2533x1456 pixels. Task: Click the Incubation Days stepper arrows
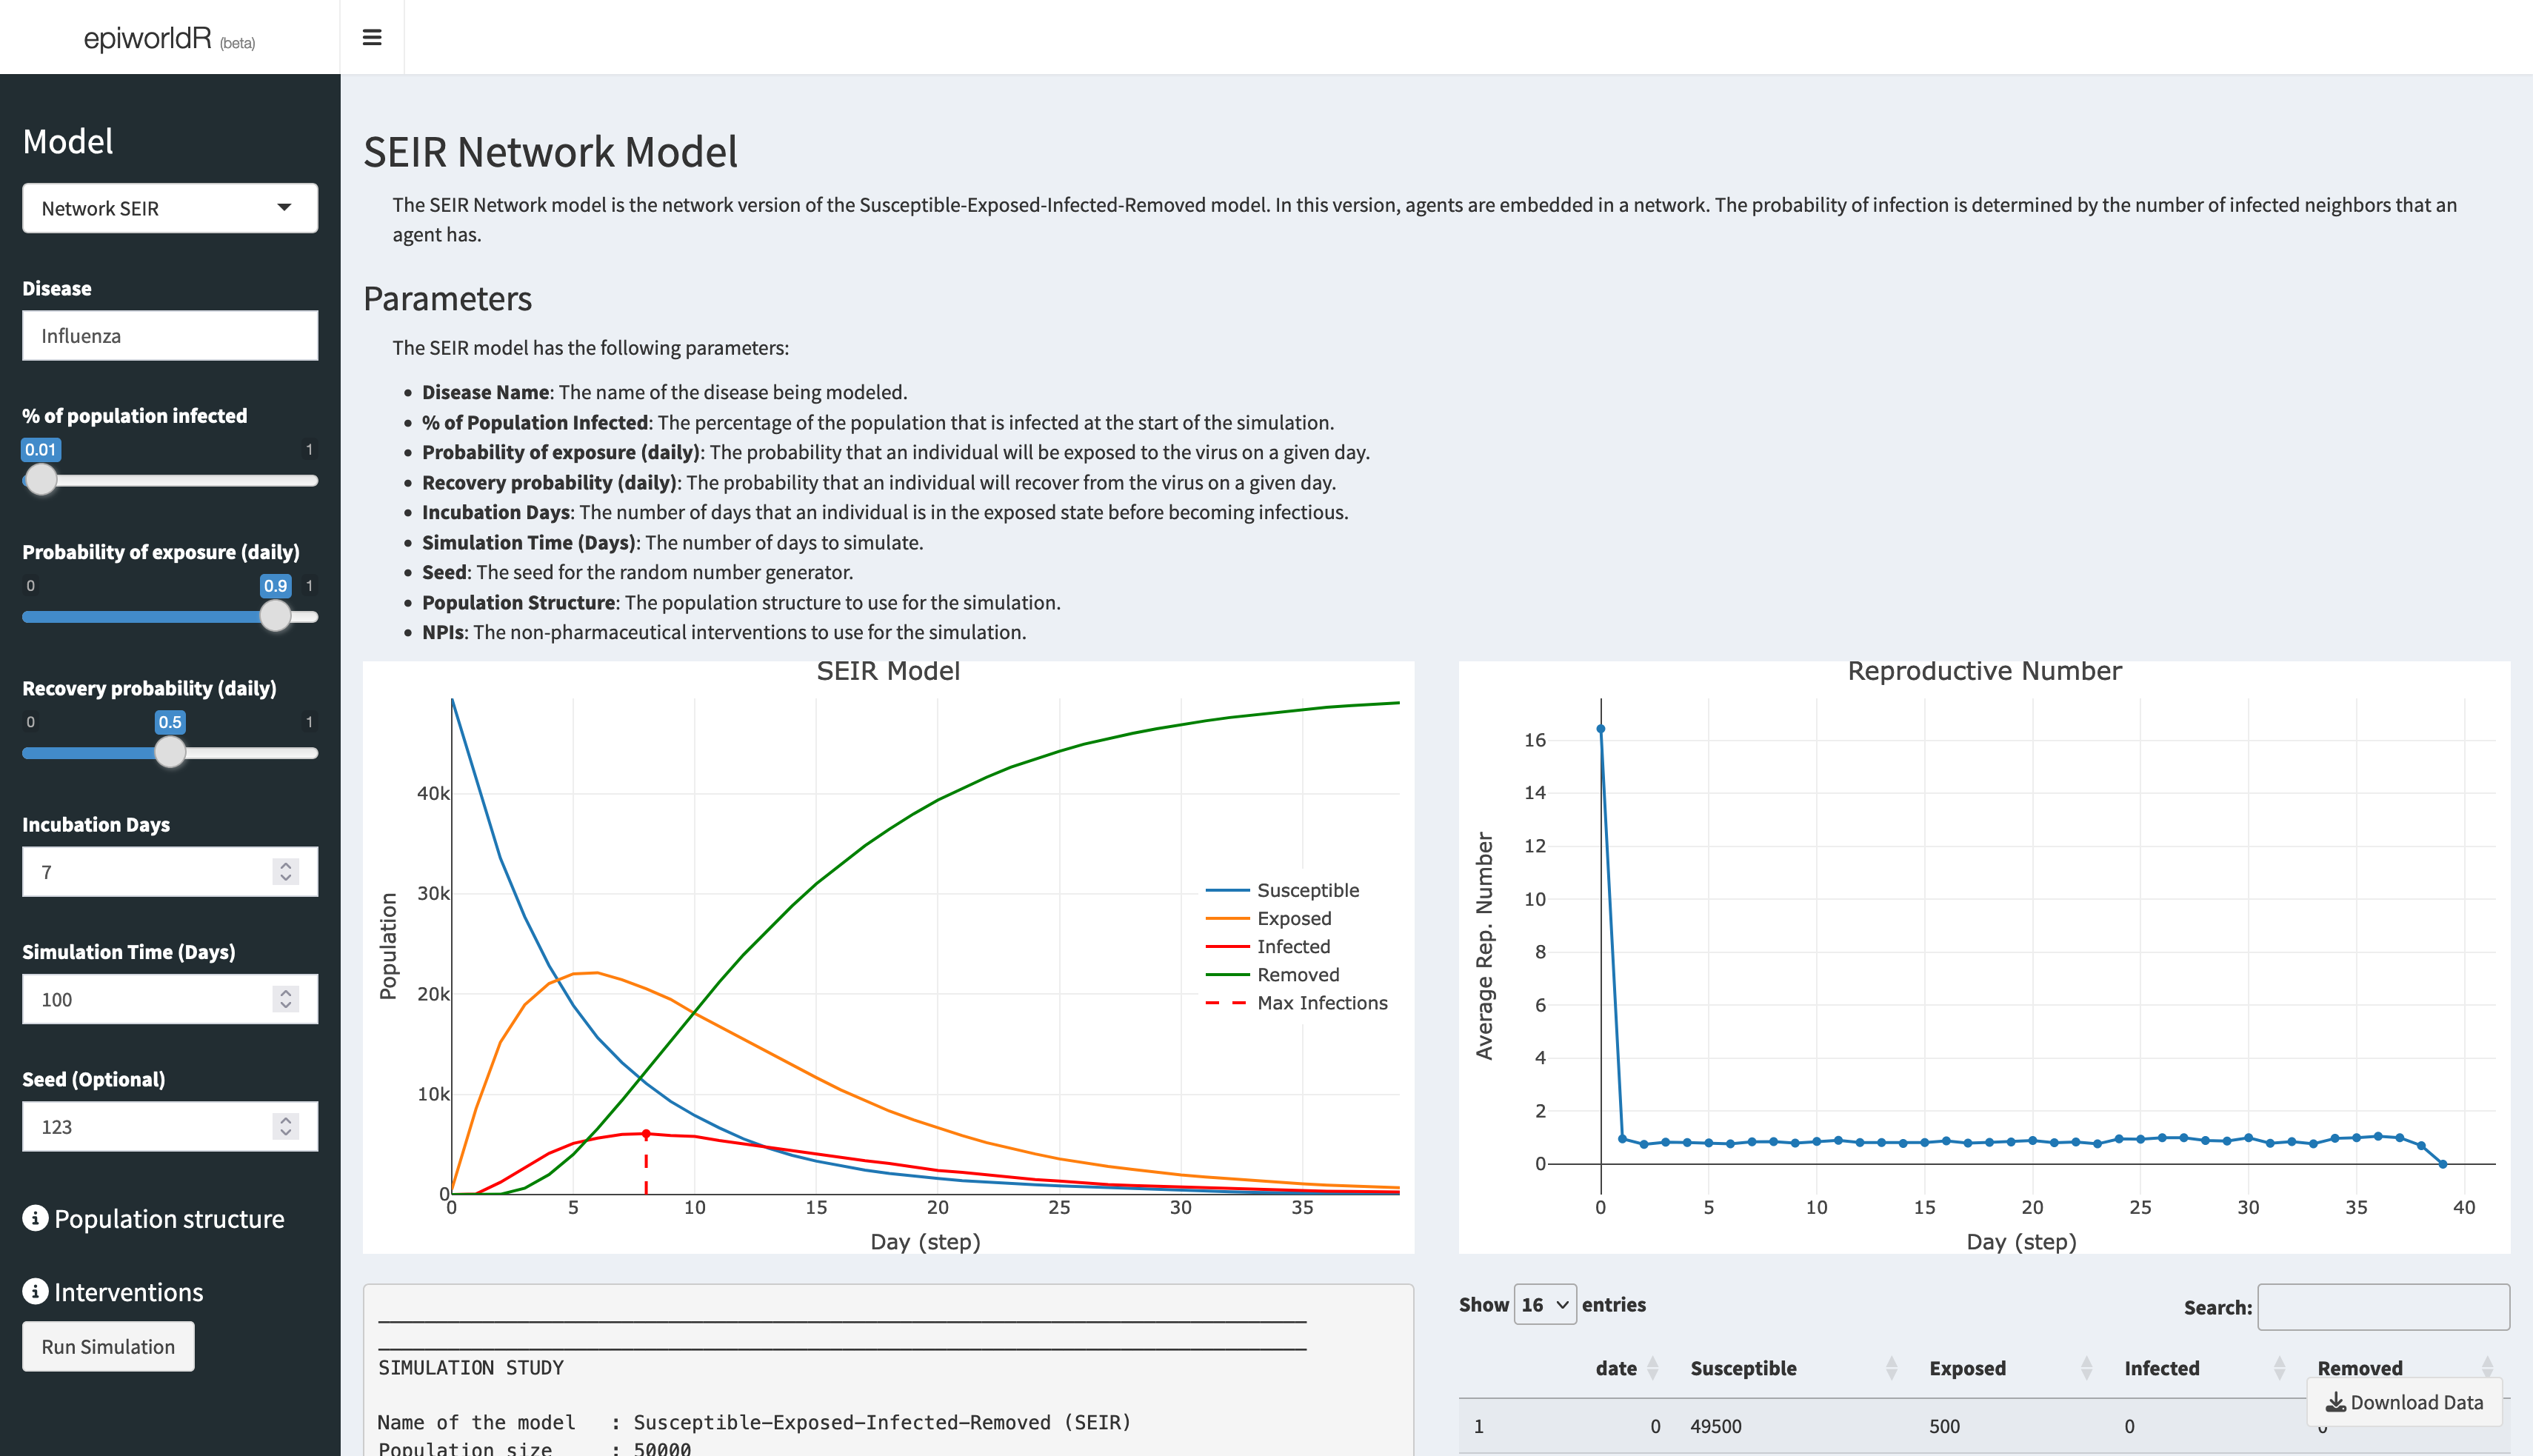coord(286,872)
